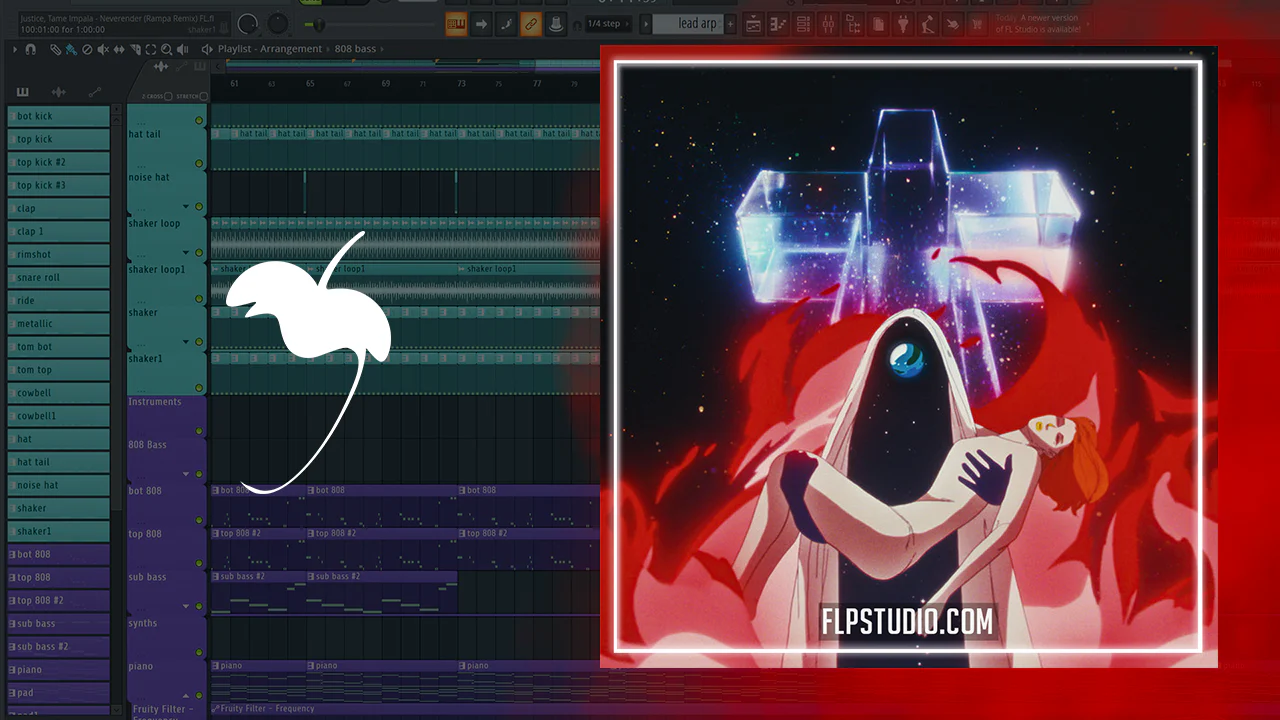1280x720 pixels.
Task: Select the Paint brush tool
Action: point(71,49)
